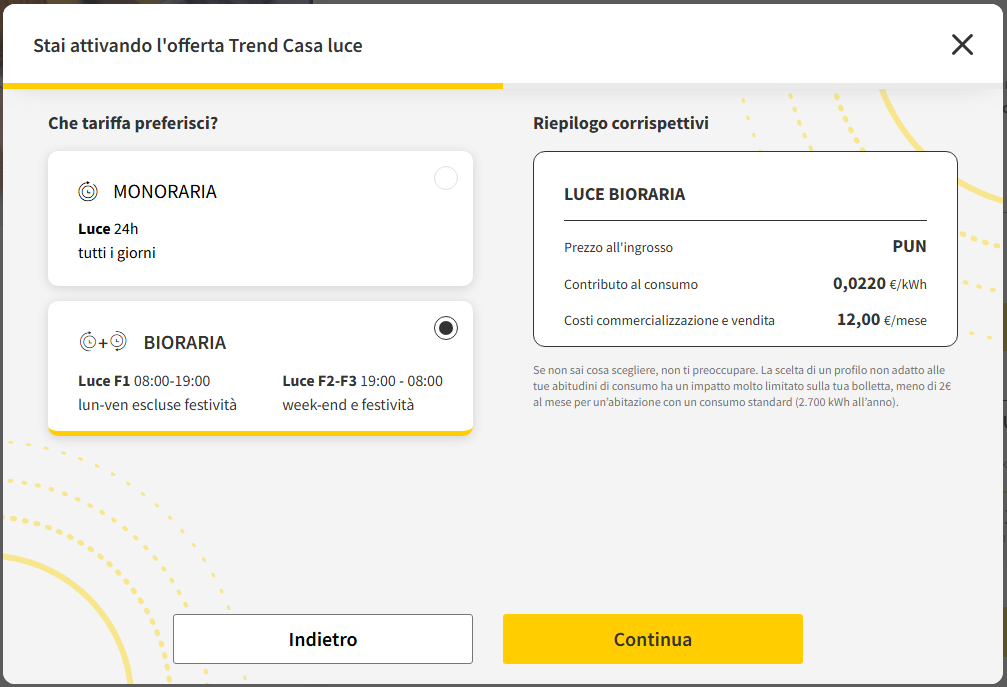Go back with the Indietro button

click(322, 639)
